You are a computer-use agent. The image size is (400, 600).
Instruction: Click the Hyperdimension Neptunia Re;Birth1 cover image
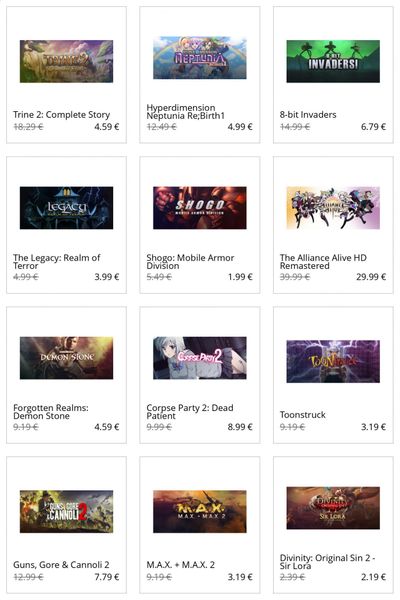[200, 58]
